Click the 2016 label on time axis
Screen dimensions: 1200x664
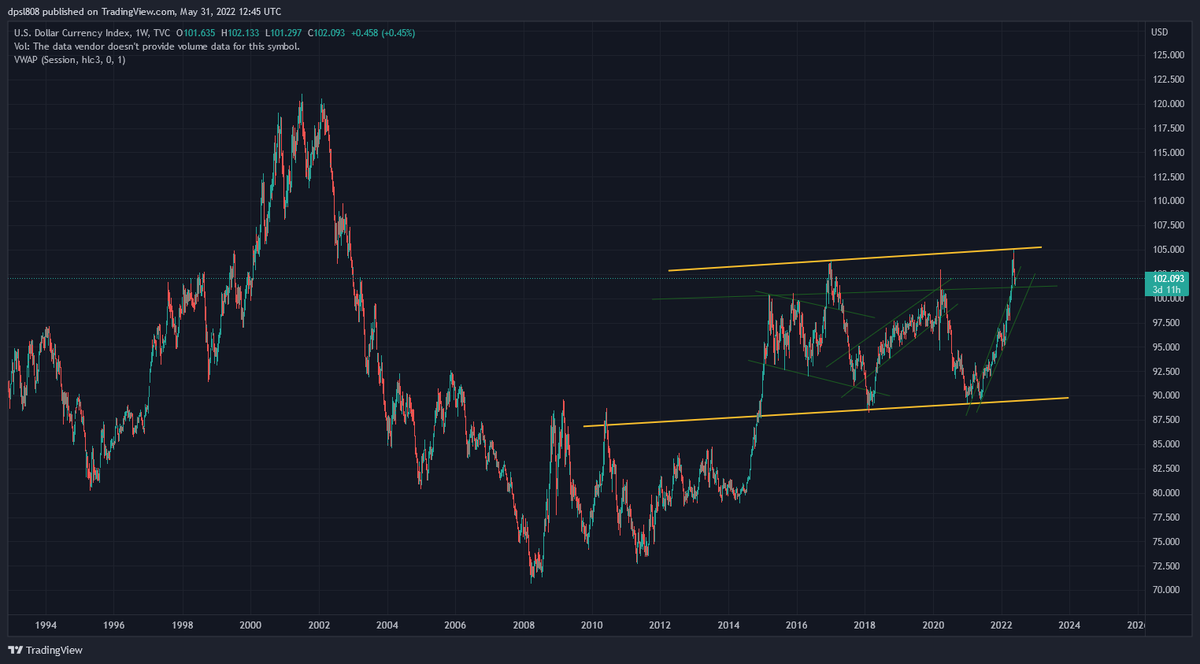coord(797,626)
